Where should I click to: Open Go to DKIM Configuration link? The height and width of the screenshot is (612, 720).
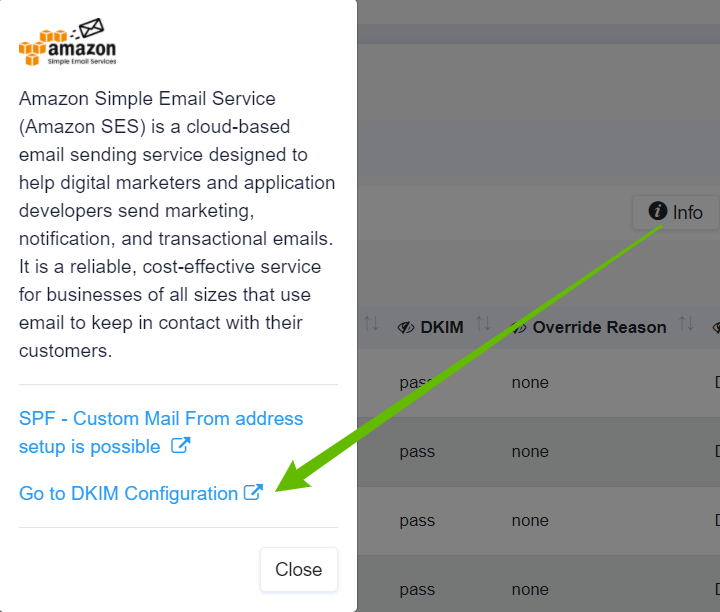tap(141, 494)
